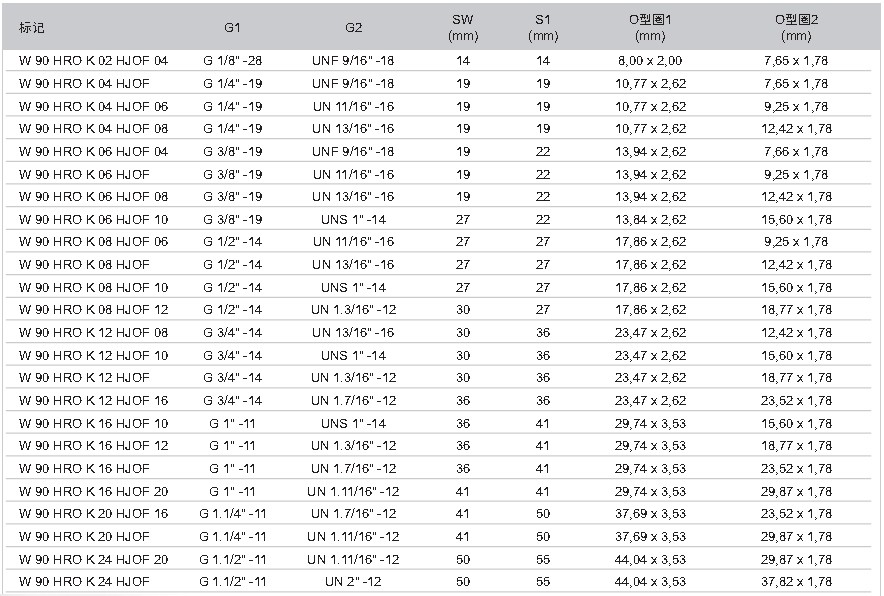Click the 37,82 x 1,78 cell
The width and height of the screenshot is (884, 596).
pyautogui.click(x=796, y=582)
